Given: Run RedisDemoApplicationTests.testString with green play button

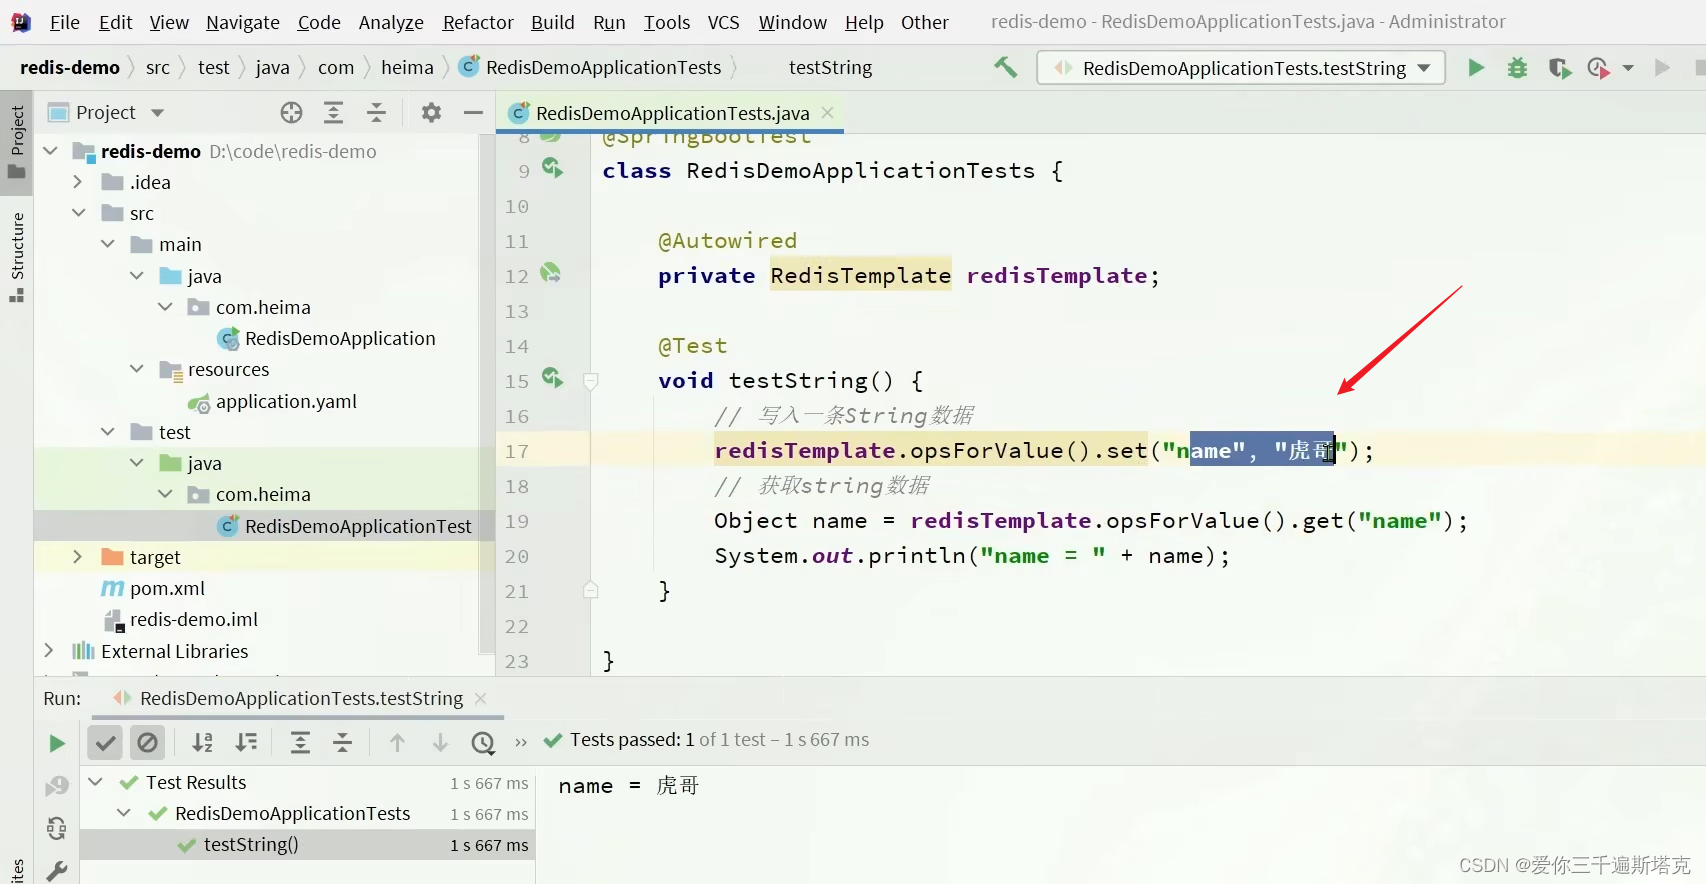Looking at the screenshot, I should [1476, 68].
